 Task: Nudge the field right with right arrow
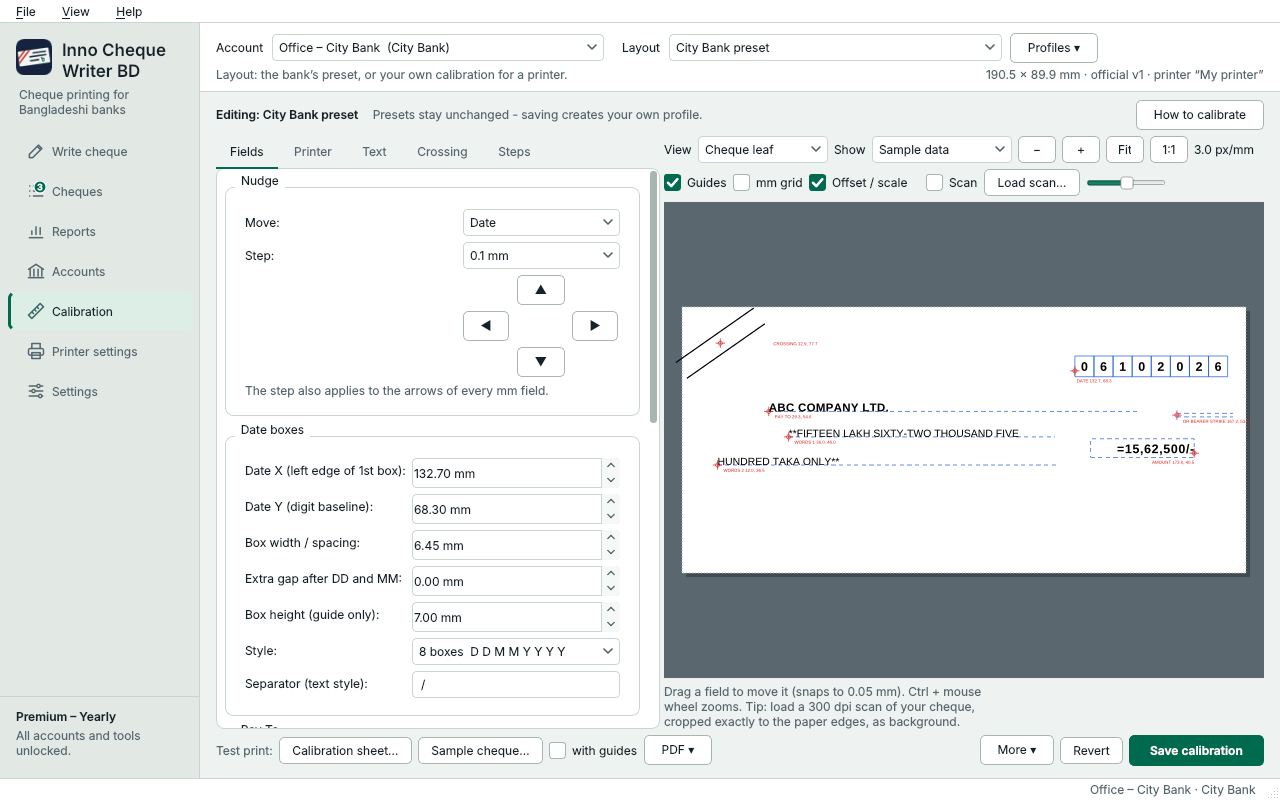[595, 326]
